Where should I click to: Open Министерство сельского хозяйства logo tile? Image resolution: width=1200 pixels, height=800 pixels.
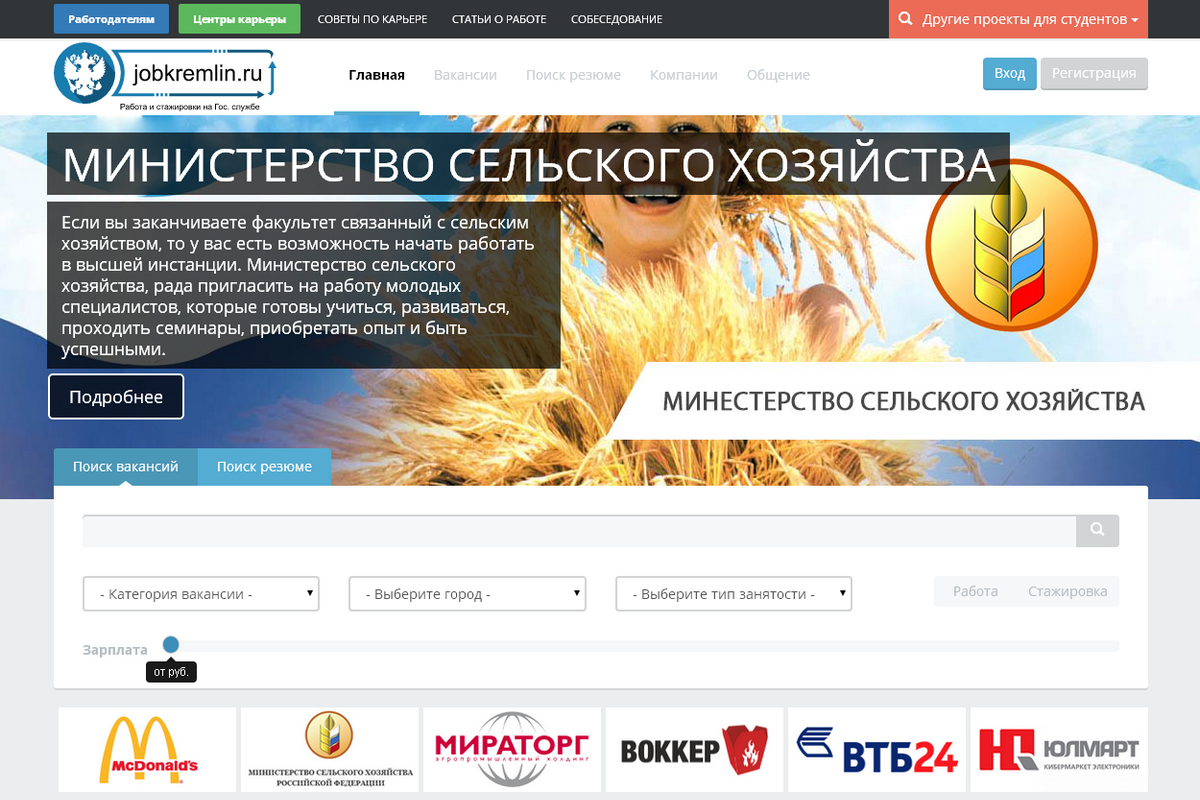[330, 750]
